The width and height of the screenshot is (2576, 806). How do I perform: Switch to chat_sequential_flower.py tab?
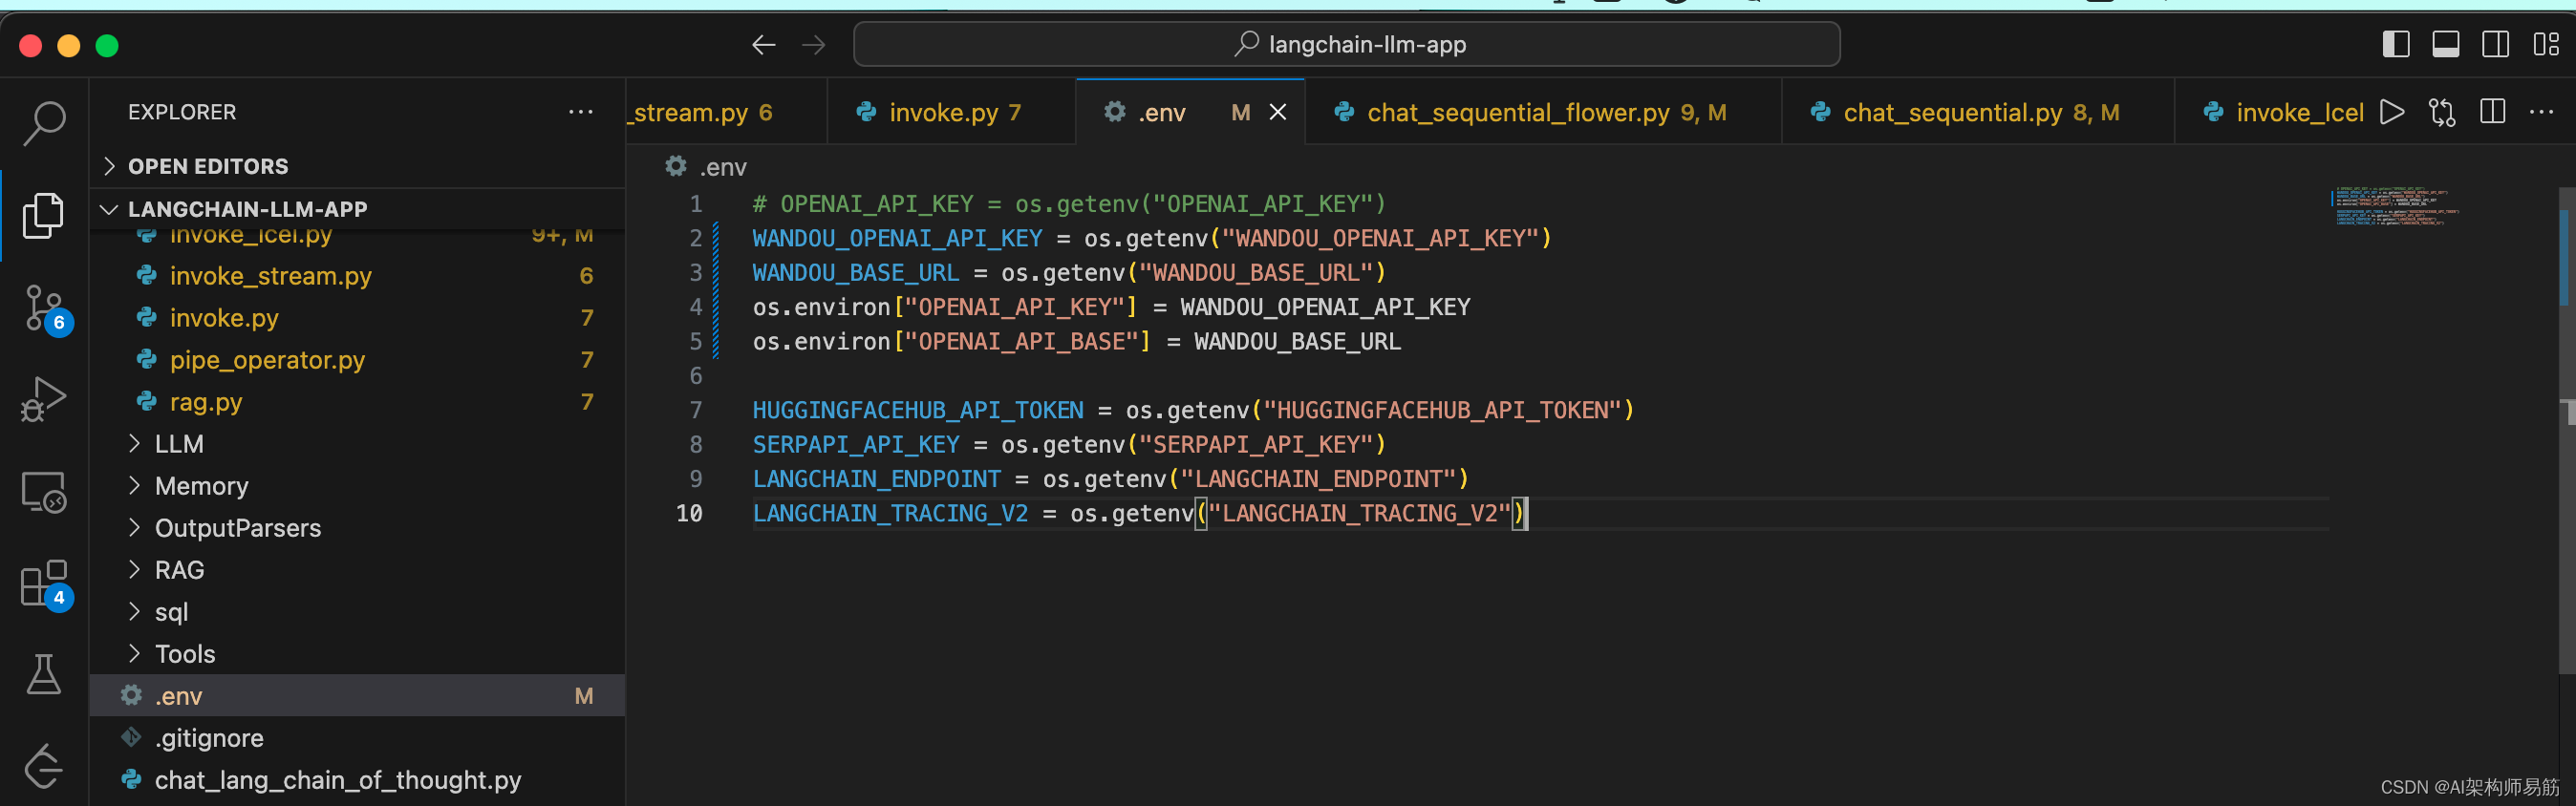(x=1543, y=113)
